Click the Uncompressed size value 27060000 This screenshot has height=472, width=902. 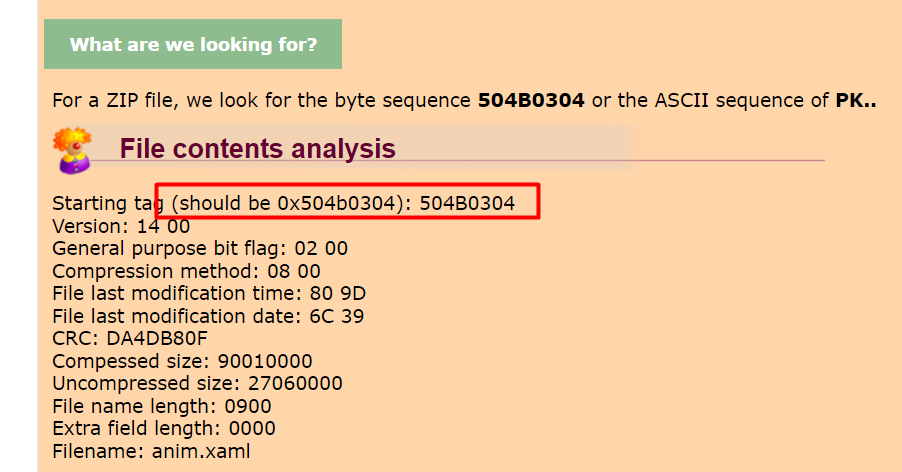pos(295,383)
